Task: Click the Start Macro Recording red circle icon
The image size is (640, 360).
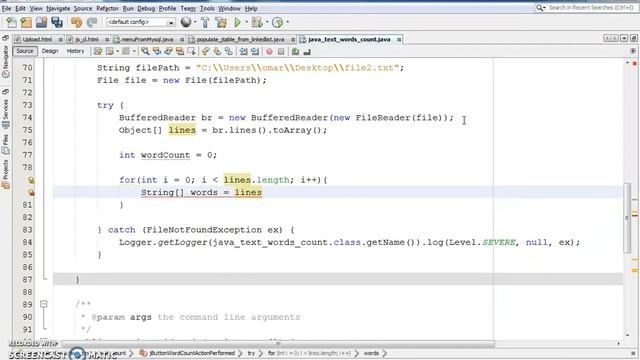Action: [x=269, y=51]
